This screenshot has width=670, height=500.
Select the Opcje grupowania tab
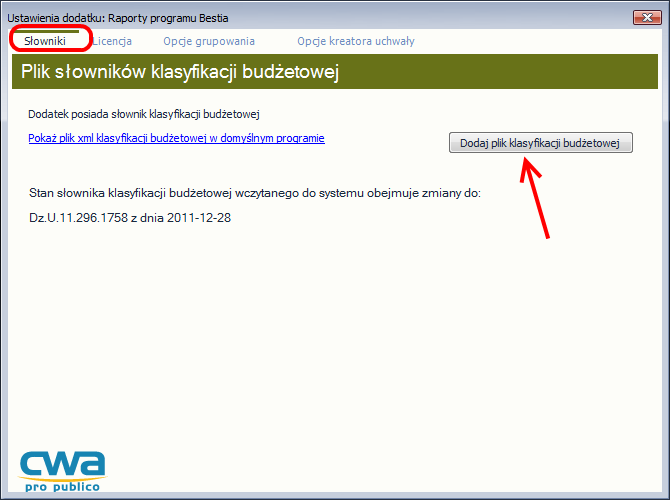pyautogui.click(x=209, y=41)
